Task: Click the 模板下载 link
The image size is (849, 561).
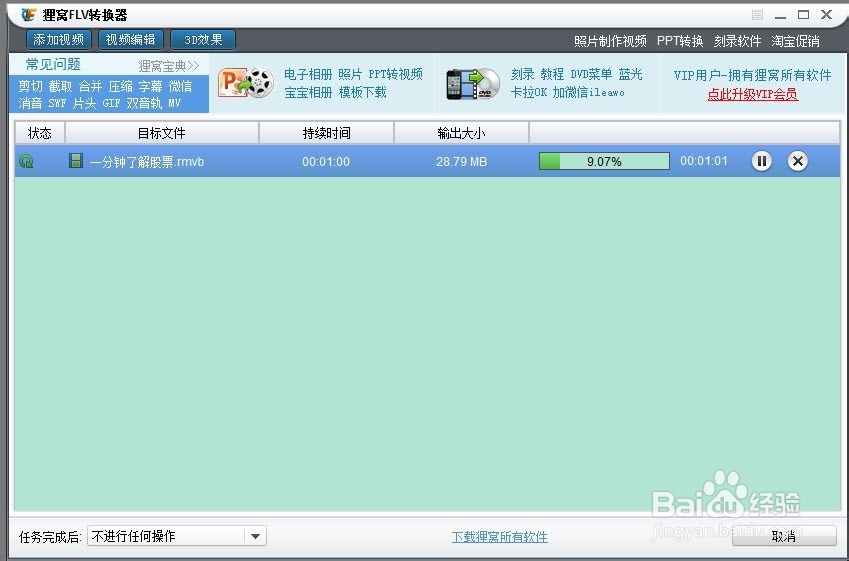Action: pos(363,92)
